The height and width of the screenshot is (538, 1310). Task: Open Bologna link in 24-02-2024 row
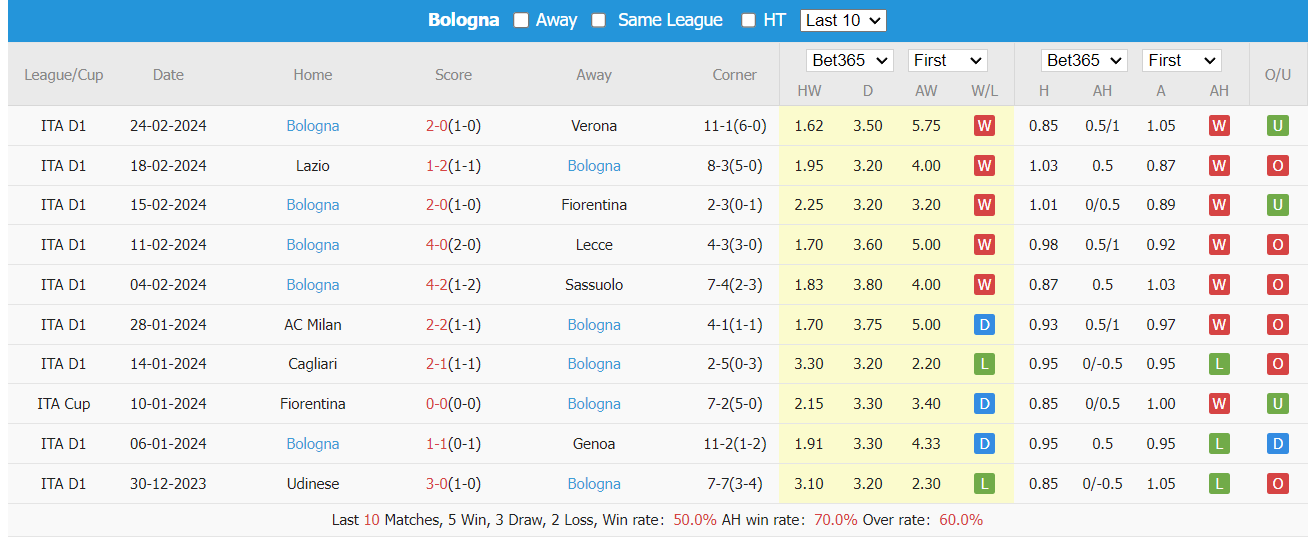pos(313,126)
